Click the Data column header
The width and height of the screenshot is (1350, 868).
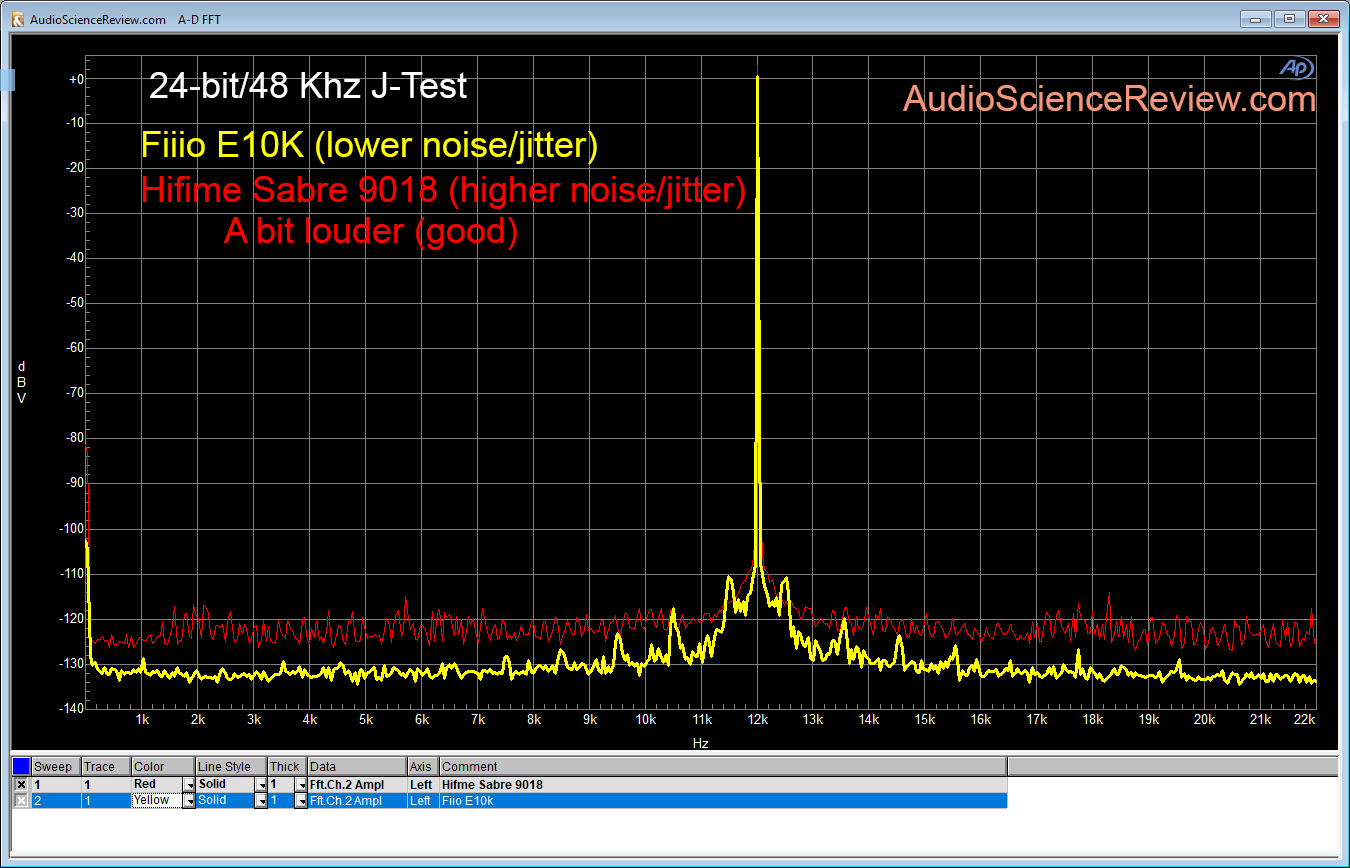coord(357,767)
